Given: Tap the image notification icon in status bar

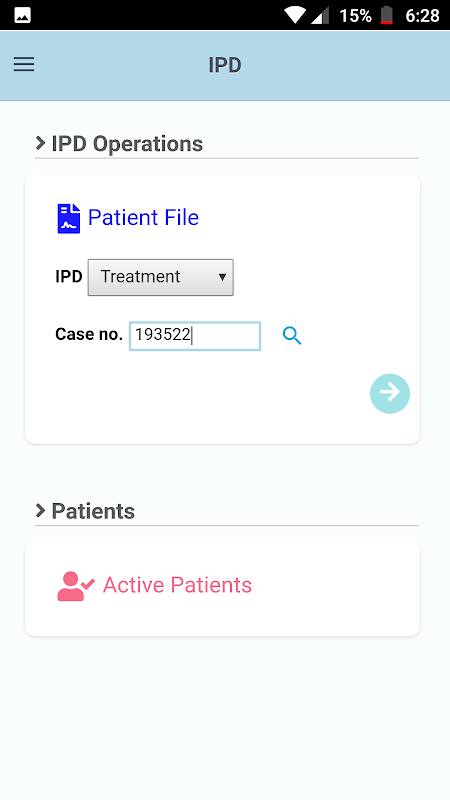Looking at the screenshot, I should point(22,15).
